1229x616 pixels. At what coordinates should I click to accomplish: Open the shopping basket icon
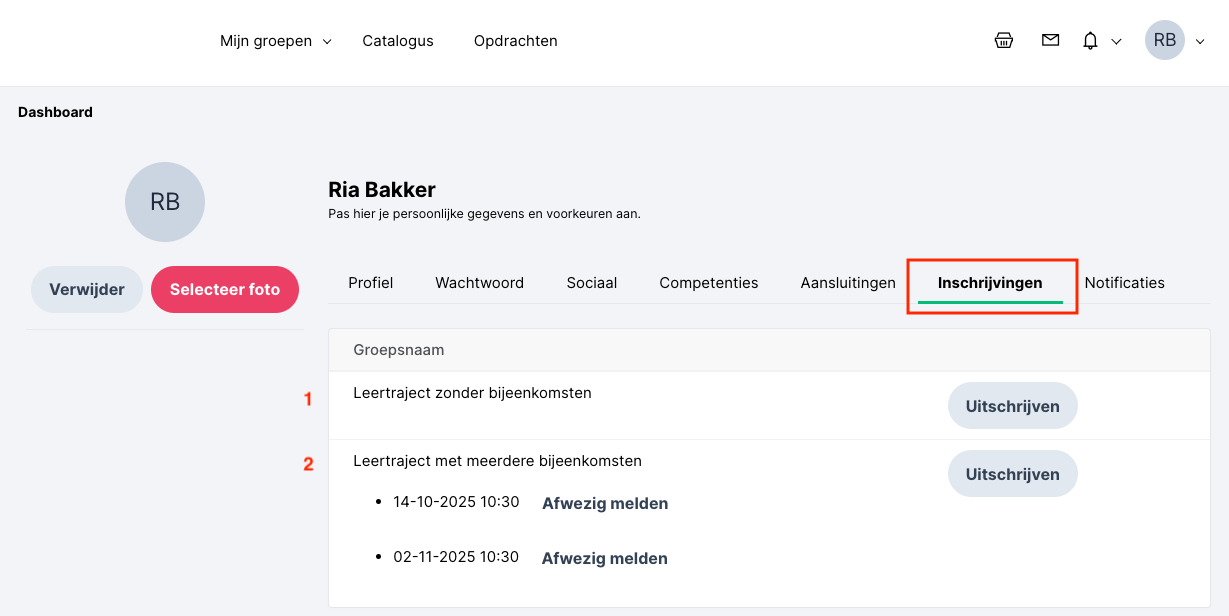tap(1004, 41)
